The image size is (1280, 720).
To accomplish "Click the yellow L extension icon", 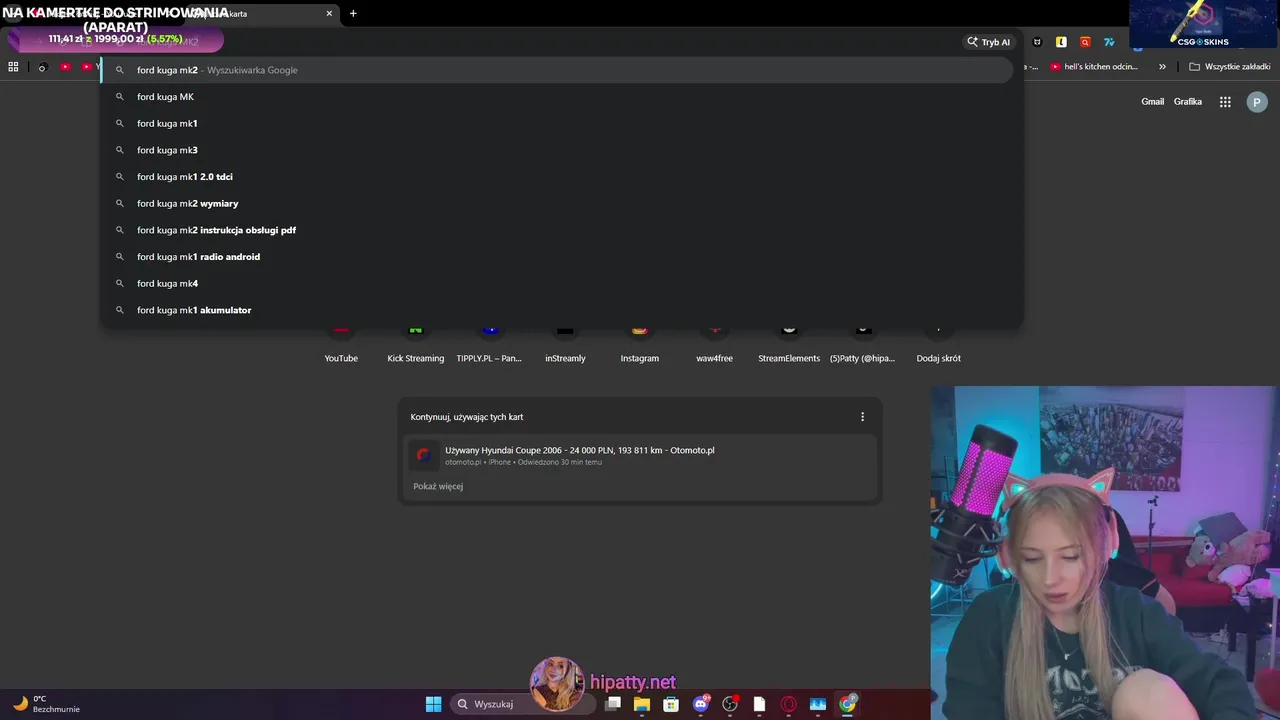I will (1061, 42).
